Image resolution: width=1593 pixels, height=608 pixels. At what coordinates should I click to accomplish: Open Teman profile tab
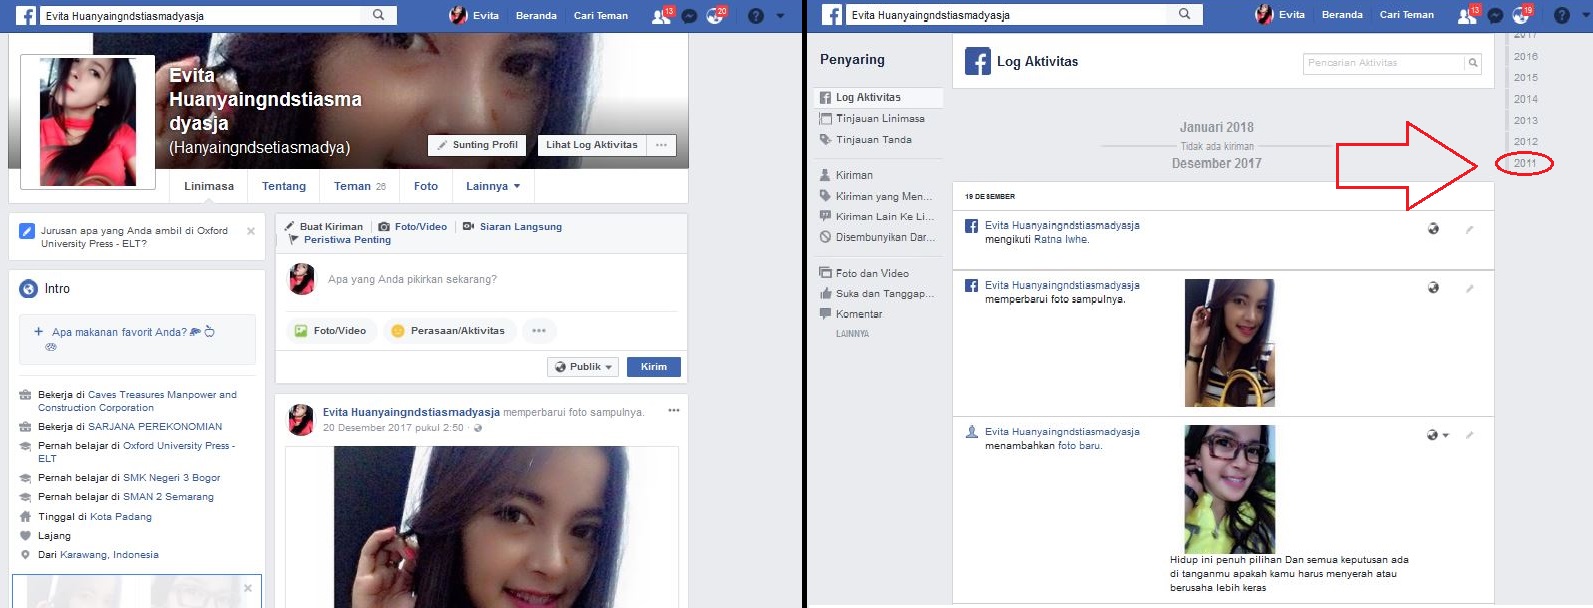[360, 186]
